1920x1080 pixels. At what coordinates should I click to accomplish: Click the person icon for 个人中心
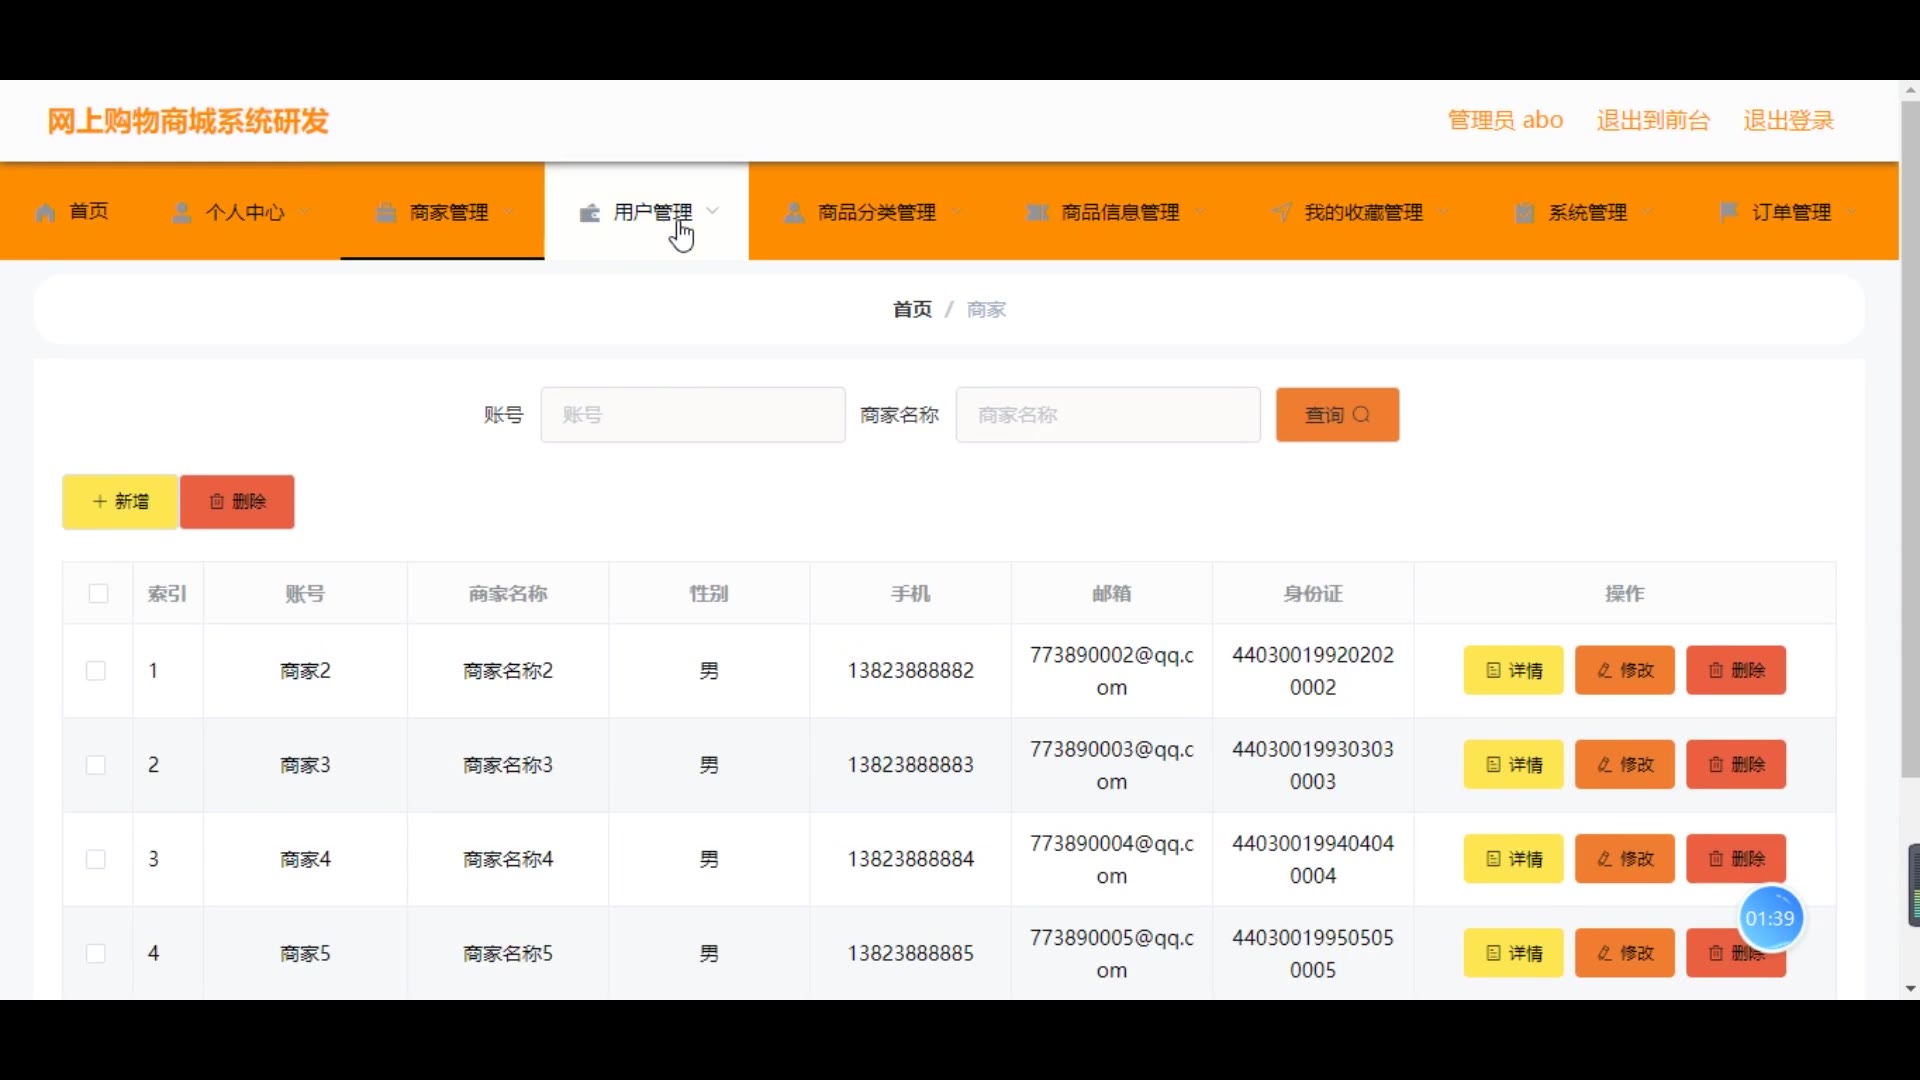click(x=182, y=213)
